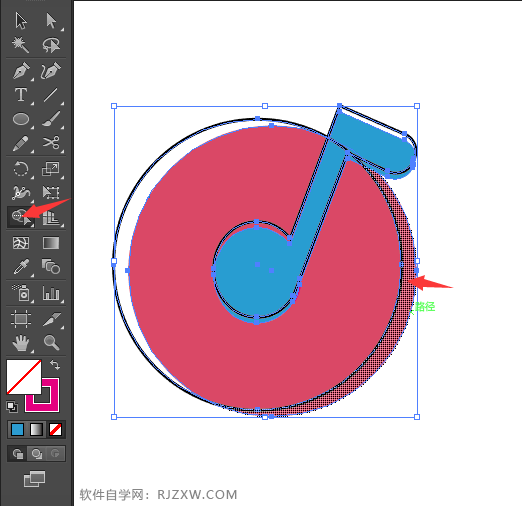Choose the Scissors tool
522x506 pixels.
point(51,143)
